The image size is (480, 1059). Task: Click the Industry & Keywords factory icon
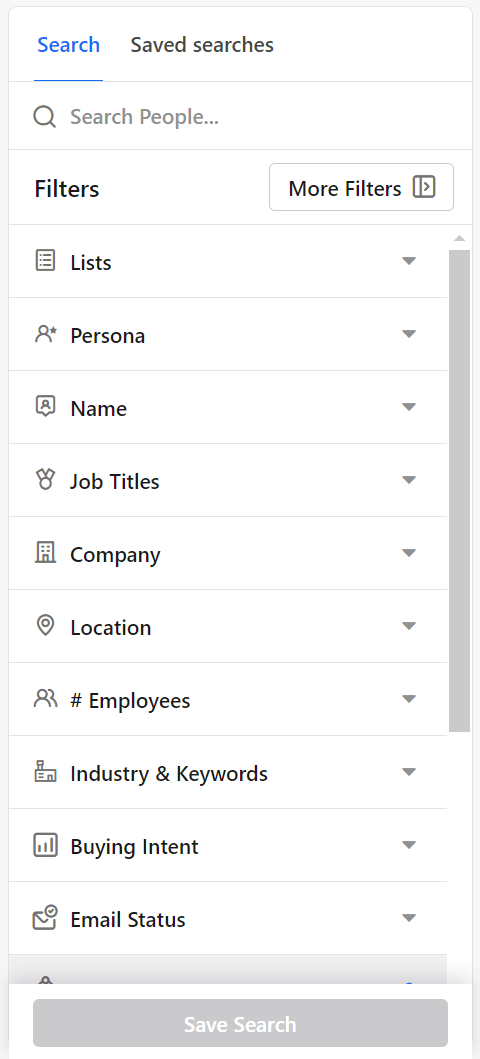pyautogui.click(x=45, y=771)
